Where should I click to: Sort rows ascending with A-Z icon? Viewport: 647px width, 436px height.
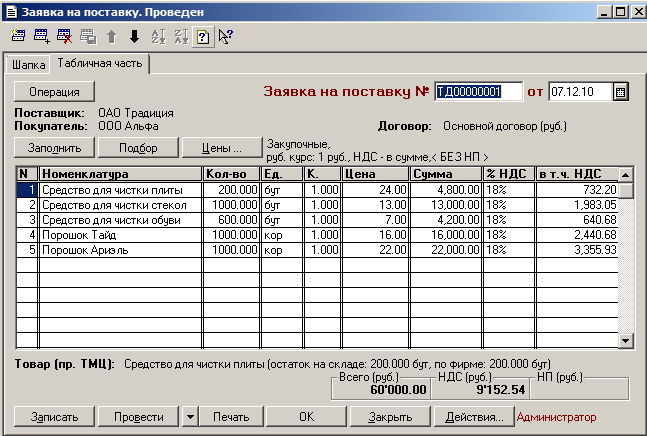(158, 37)
